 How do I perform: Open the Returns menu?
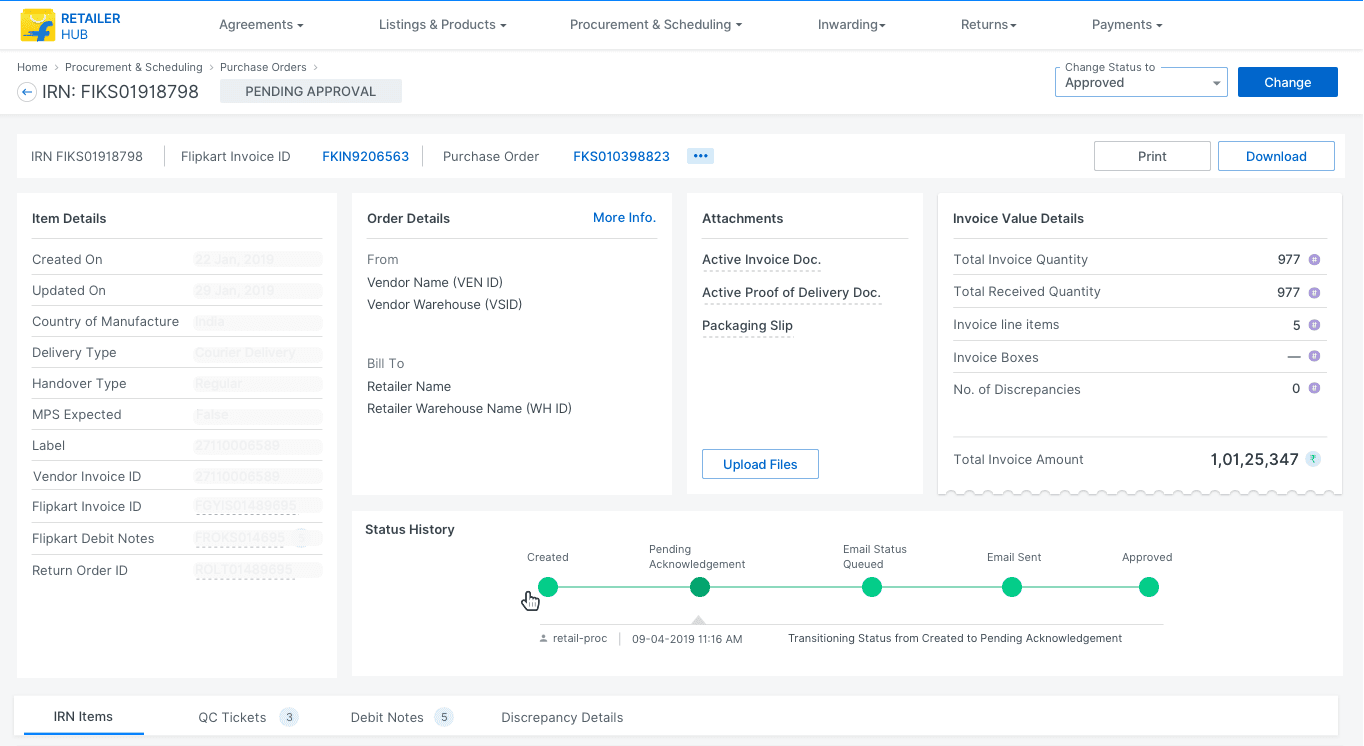point(988,25)
